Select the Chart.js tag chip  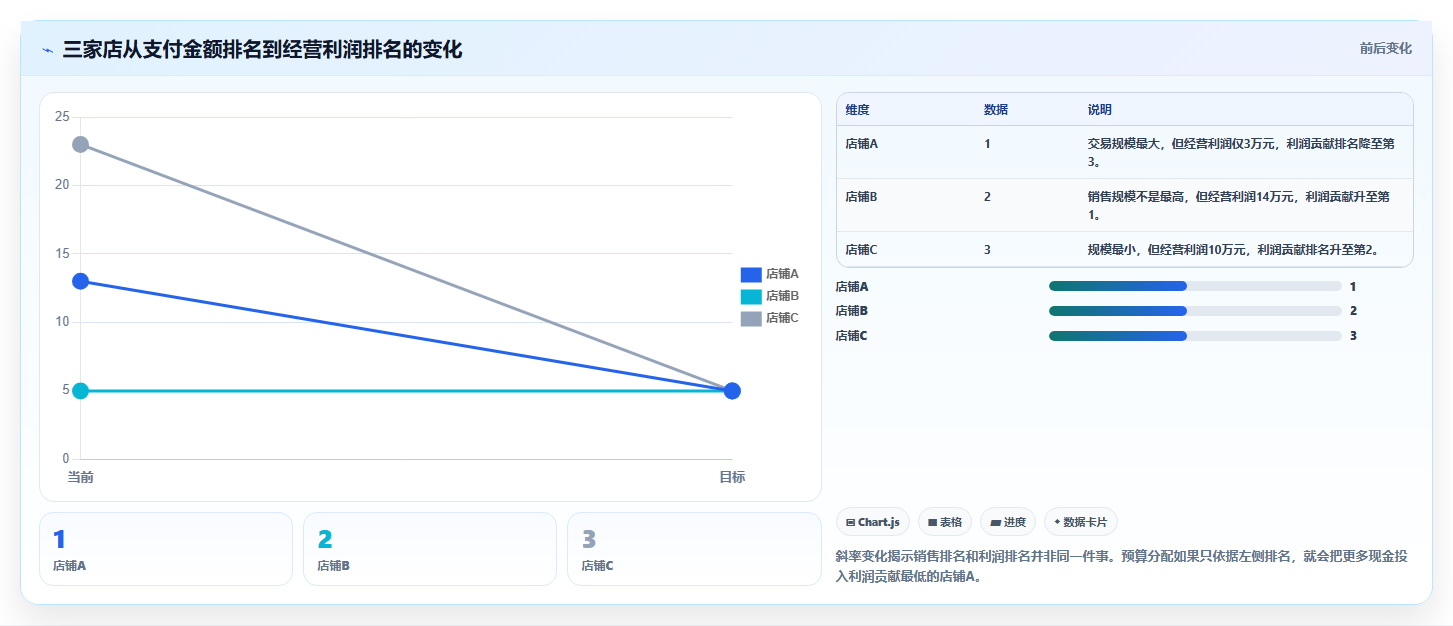tap(872, 522)
